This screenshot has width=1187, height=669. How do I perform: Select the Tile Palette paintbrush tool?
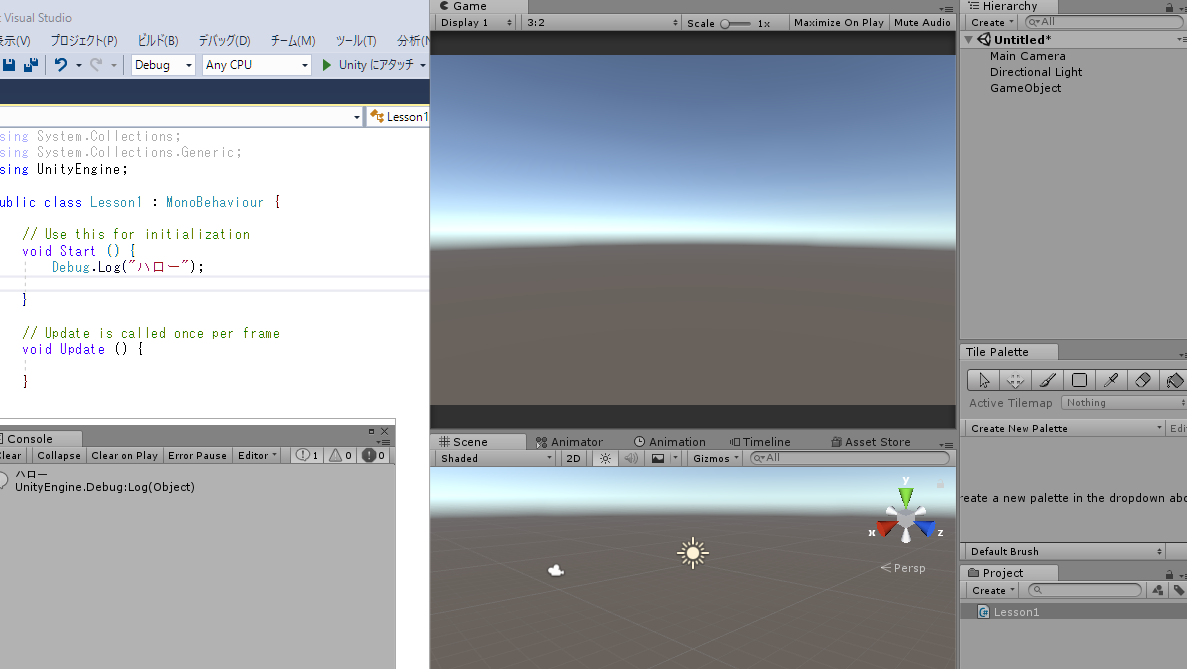(x=1047, y=380)
